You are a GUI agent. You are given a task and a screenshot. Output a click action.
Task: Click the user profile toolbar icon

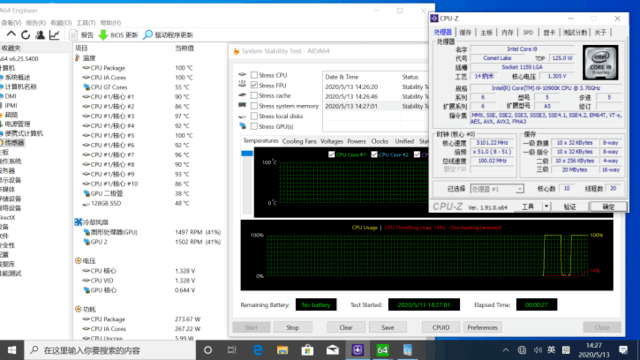[x=40, y=35]
